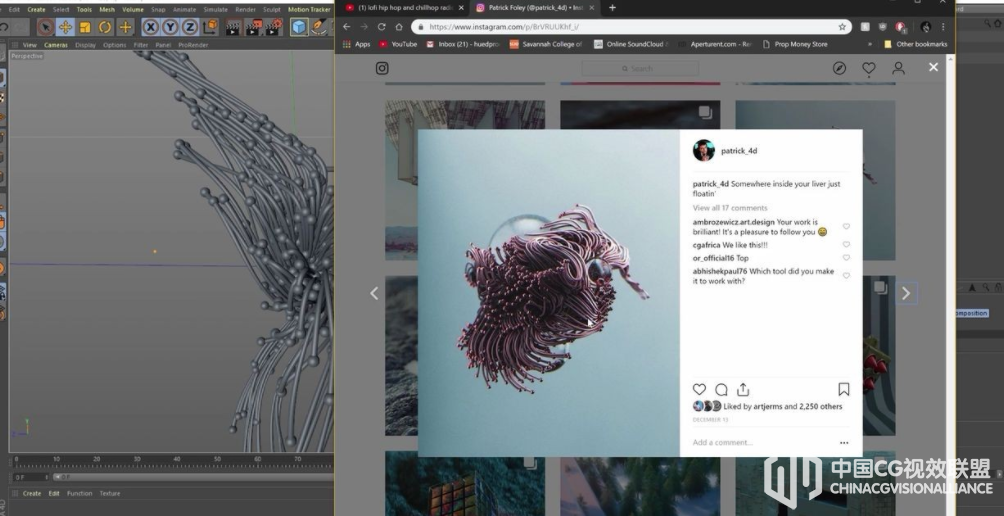
Task: Click the Undo arrow in Cinema 4D
Action: click(4, 27)
